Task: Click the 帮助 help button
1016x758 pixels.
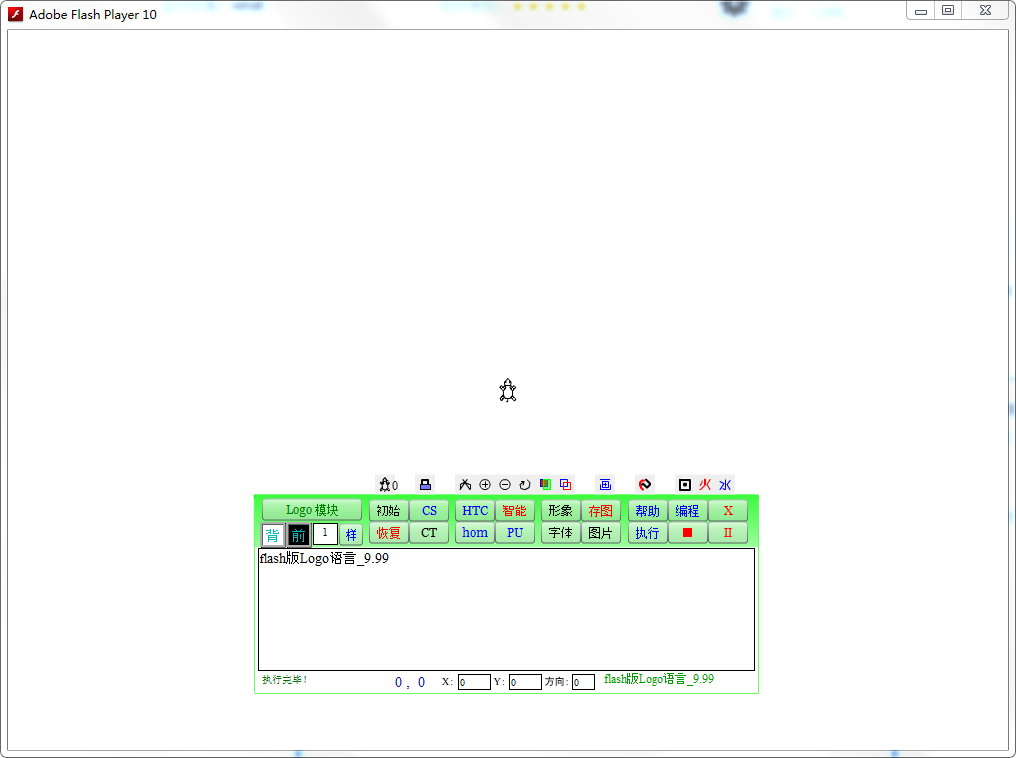Action: (647, 511)
